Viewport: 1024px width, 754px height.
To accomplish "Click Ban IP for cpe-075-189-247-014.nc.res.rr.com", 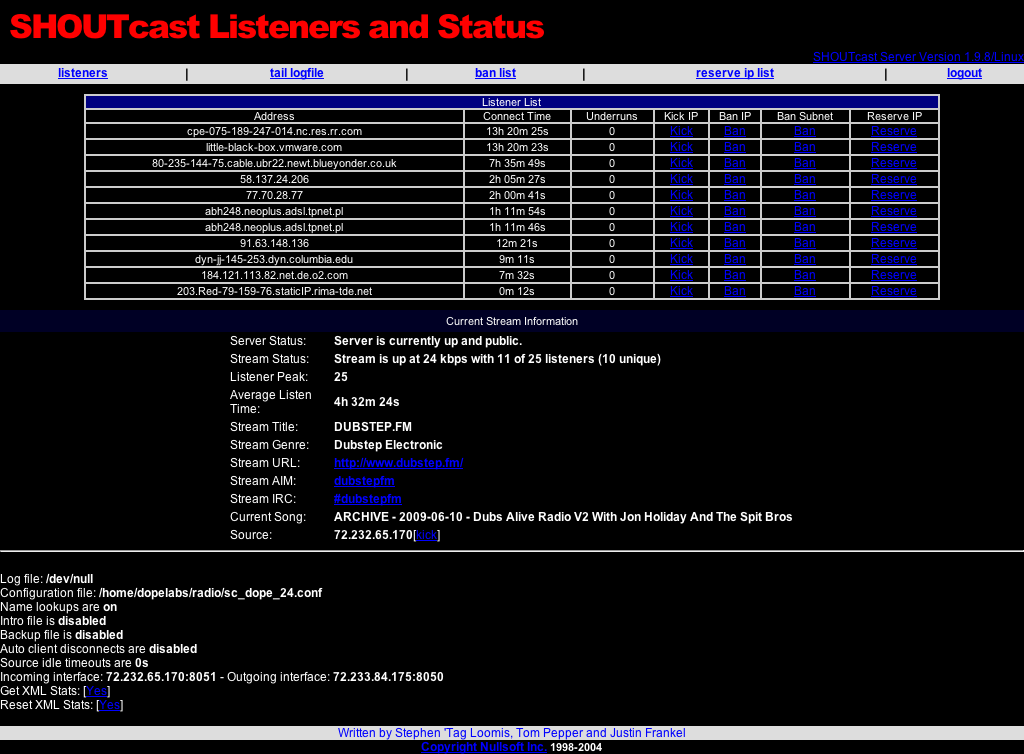I will [x=735, y=131].
